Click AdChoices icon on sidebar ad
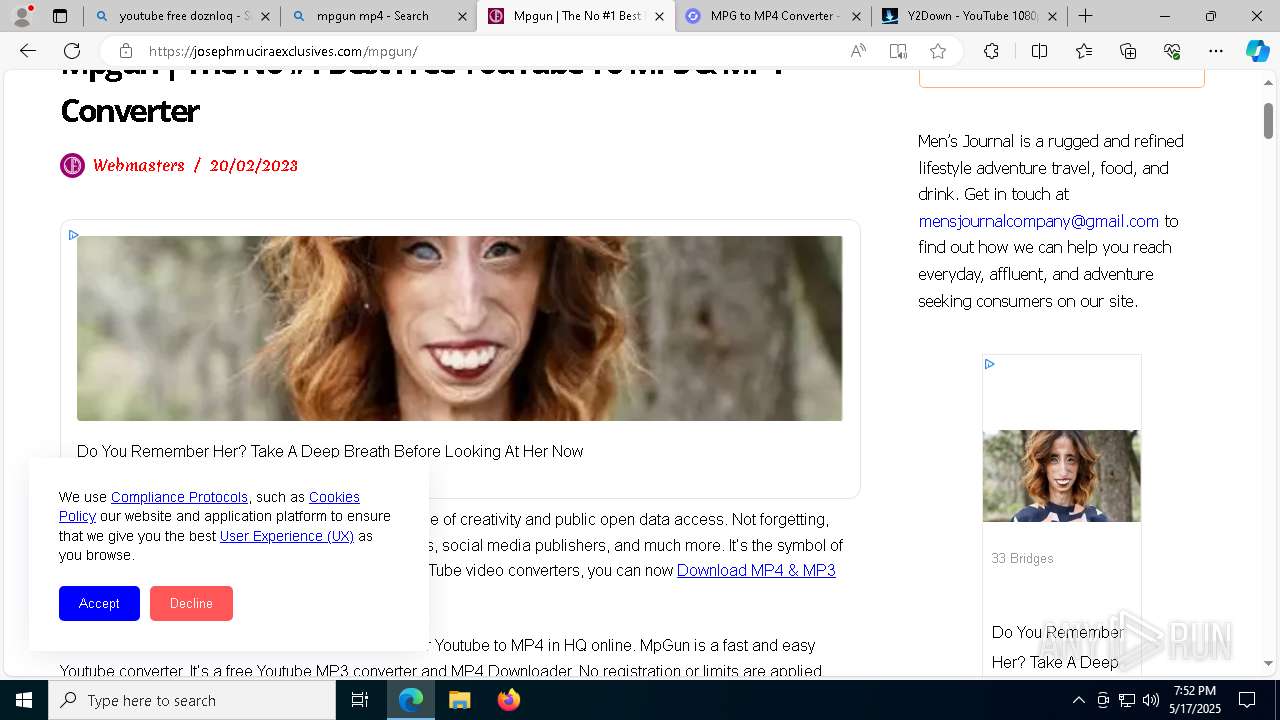The width and height of the screenshot is (1280, 720). [990, 364]
